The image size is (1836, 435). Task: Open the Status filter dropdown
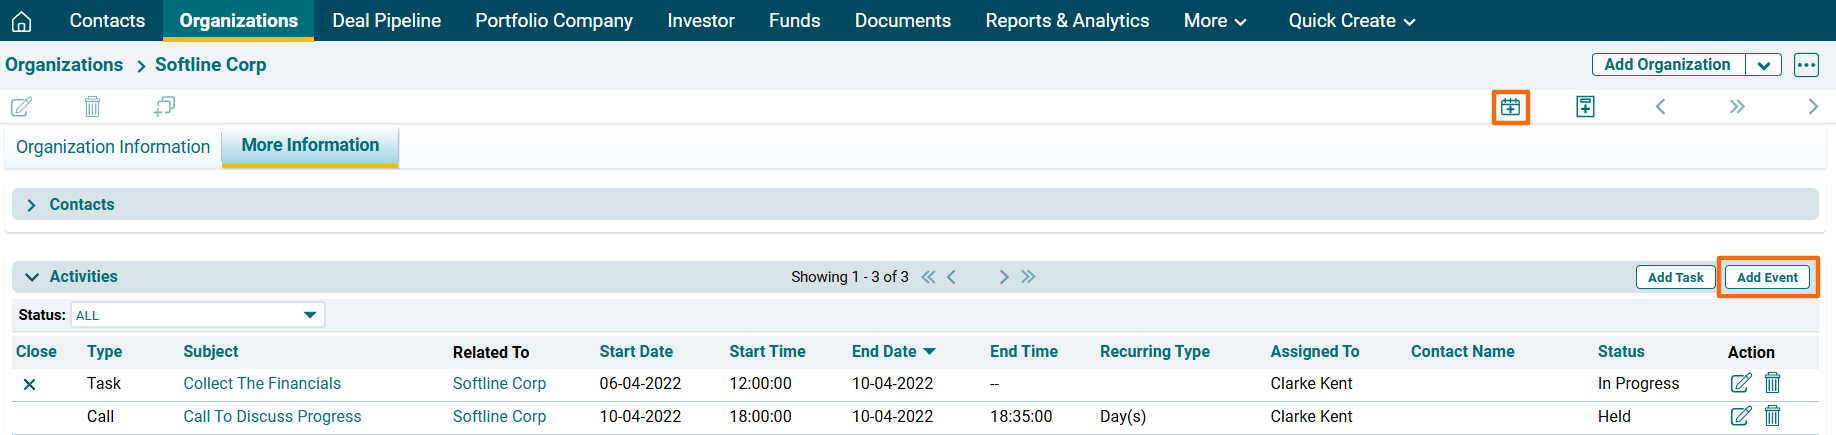198,315
